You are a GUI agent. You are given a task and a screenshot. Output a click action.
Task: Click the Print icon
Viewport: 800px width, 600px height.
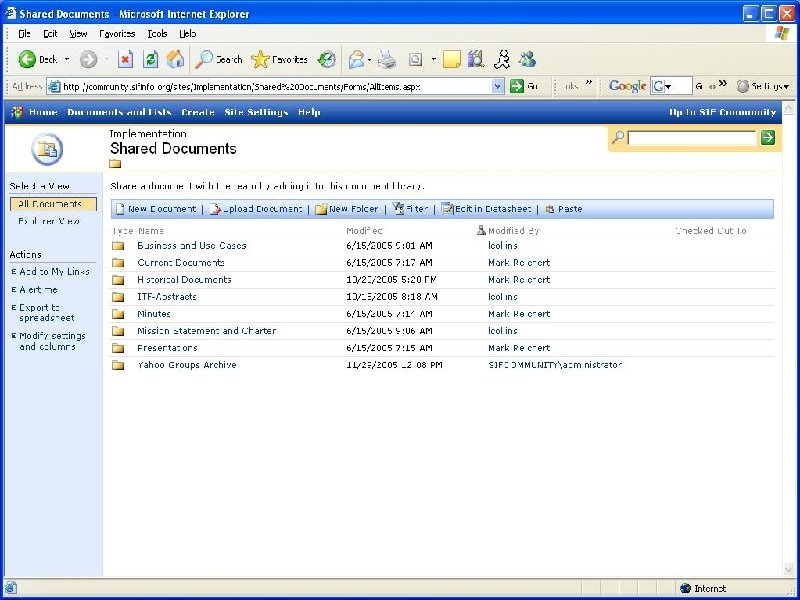tap(387, 60)
